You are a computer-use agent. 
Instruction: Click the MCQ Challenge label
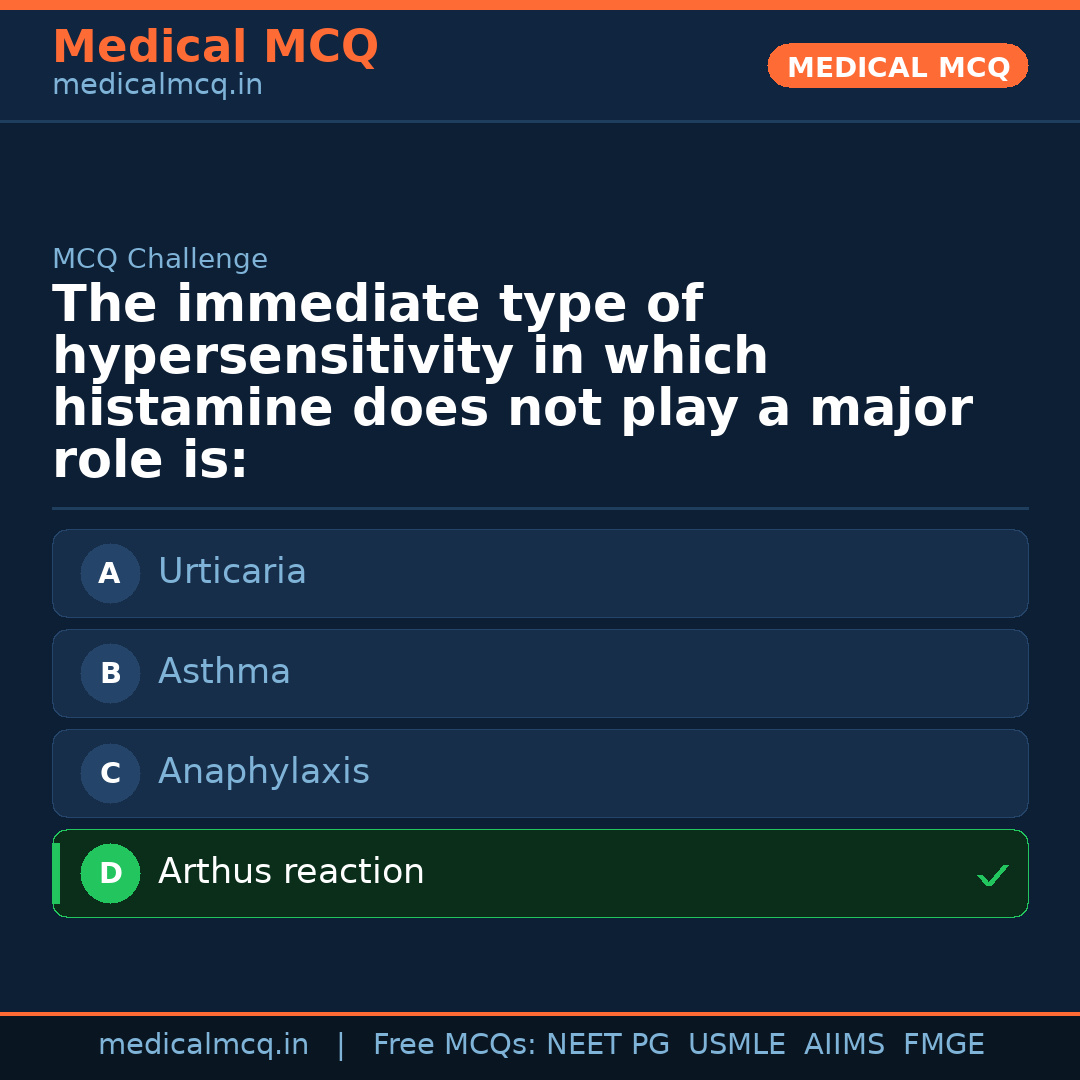[x=160, y=260]
